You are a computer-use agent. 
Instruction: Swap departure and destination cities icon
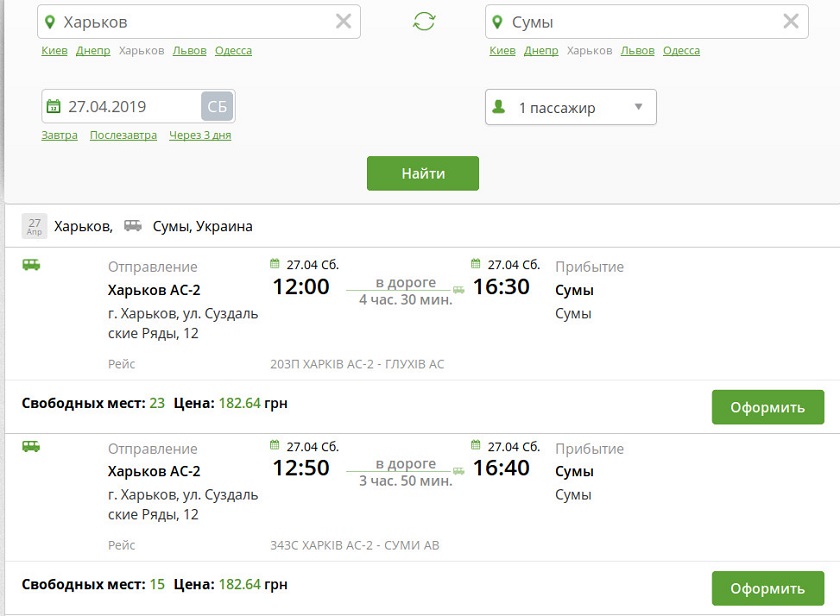424,22
